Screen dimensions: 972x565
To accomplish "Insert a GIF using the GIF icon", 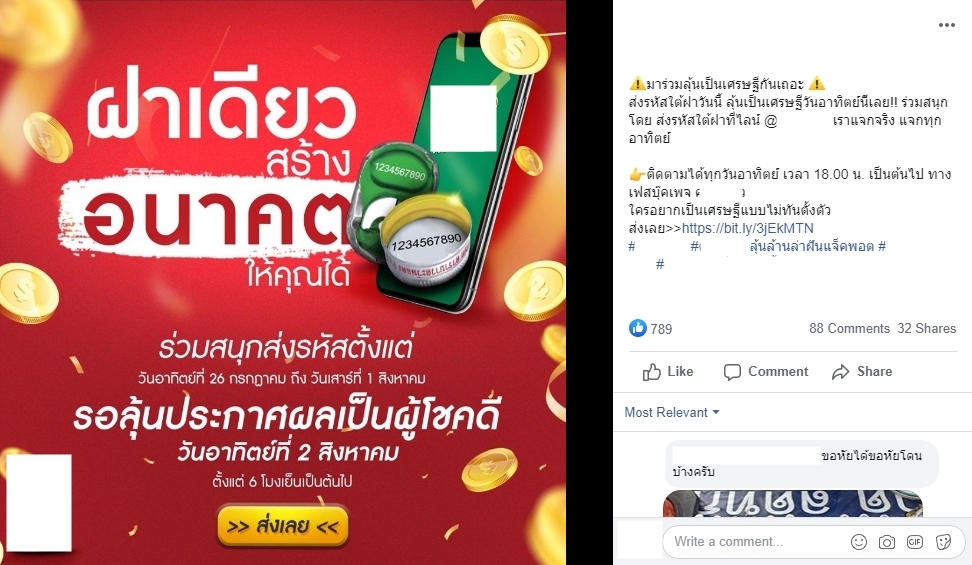I will pos(915,542).
